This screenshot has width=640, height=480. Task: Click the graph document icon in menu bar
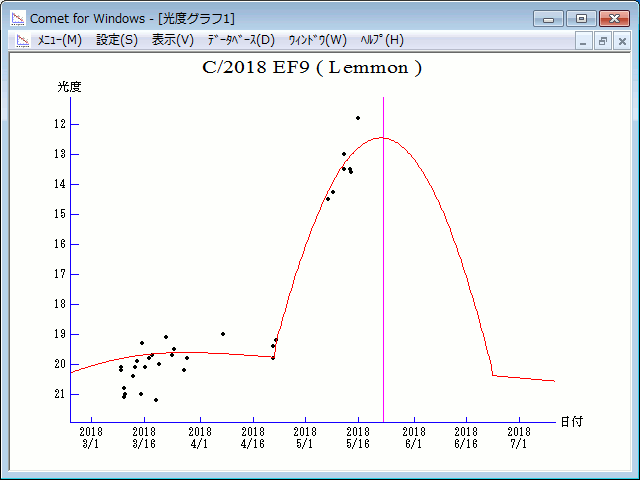[x=22, y=40]
